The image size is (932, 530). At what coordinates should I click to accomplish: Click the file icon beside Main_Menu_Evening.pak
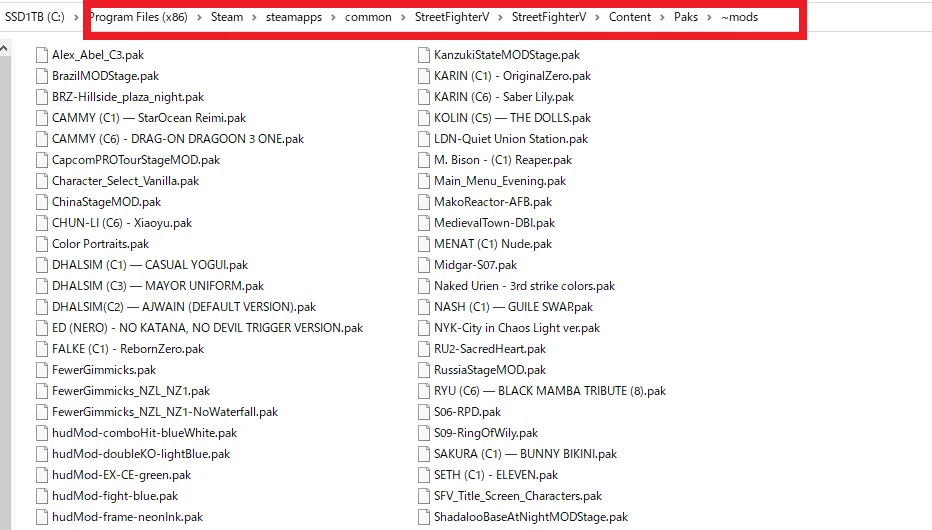tap(424, 181)
